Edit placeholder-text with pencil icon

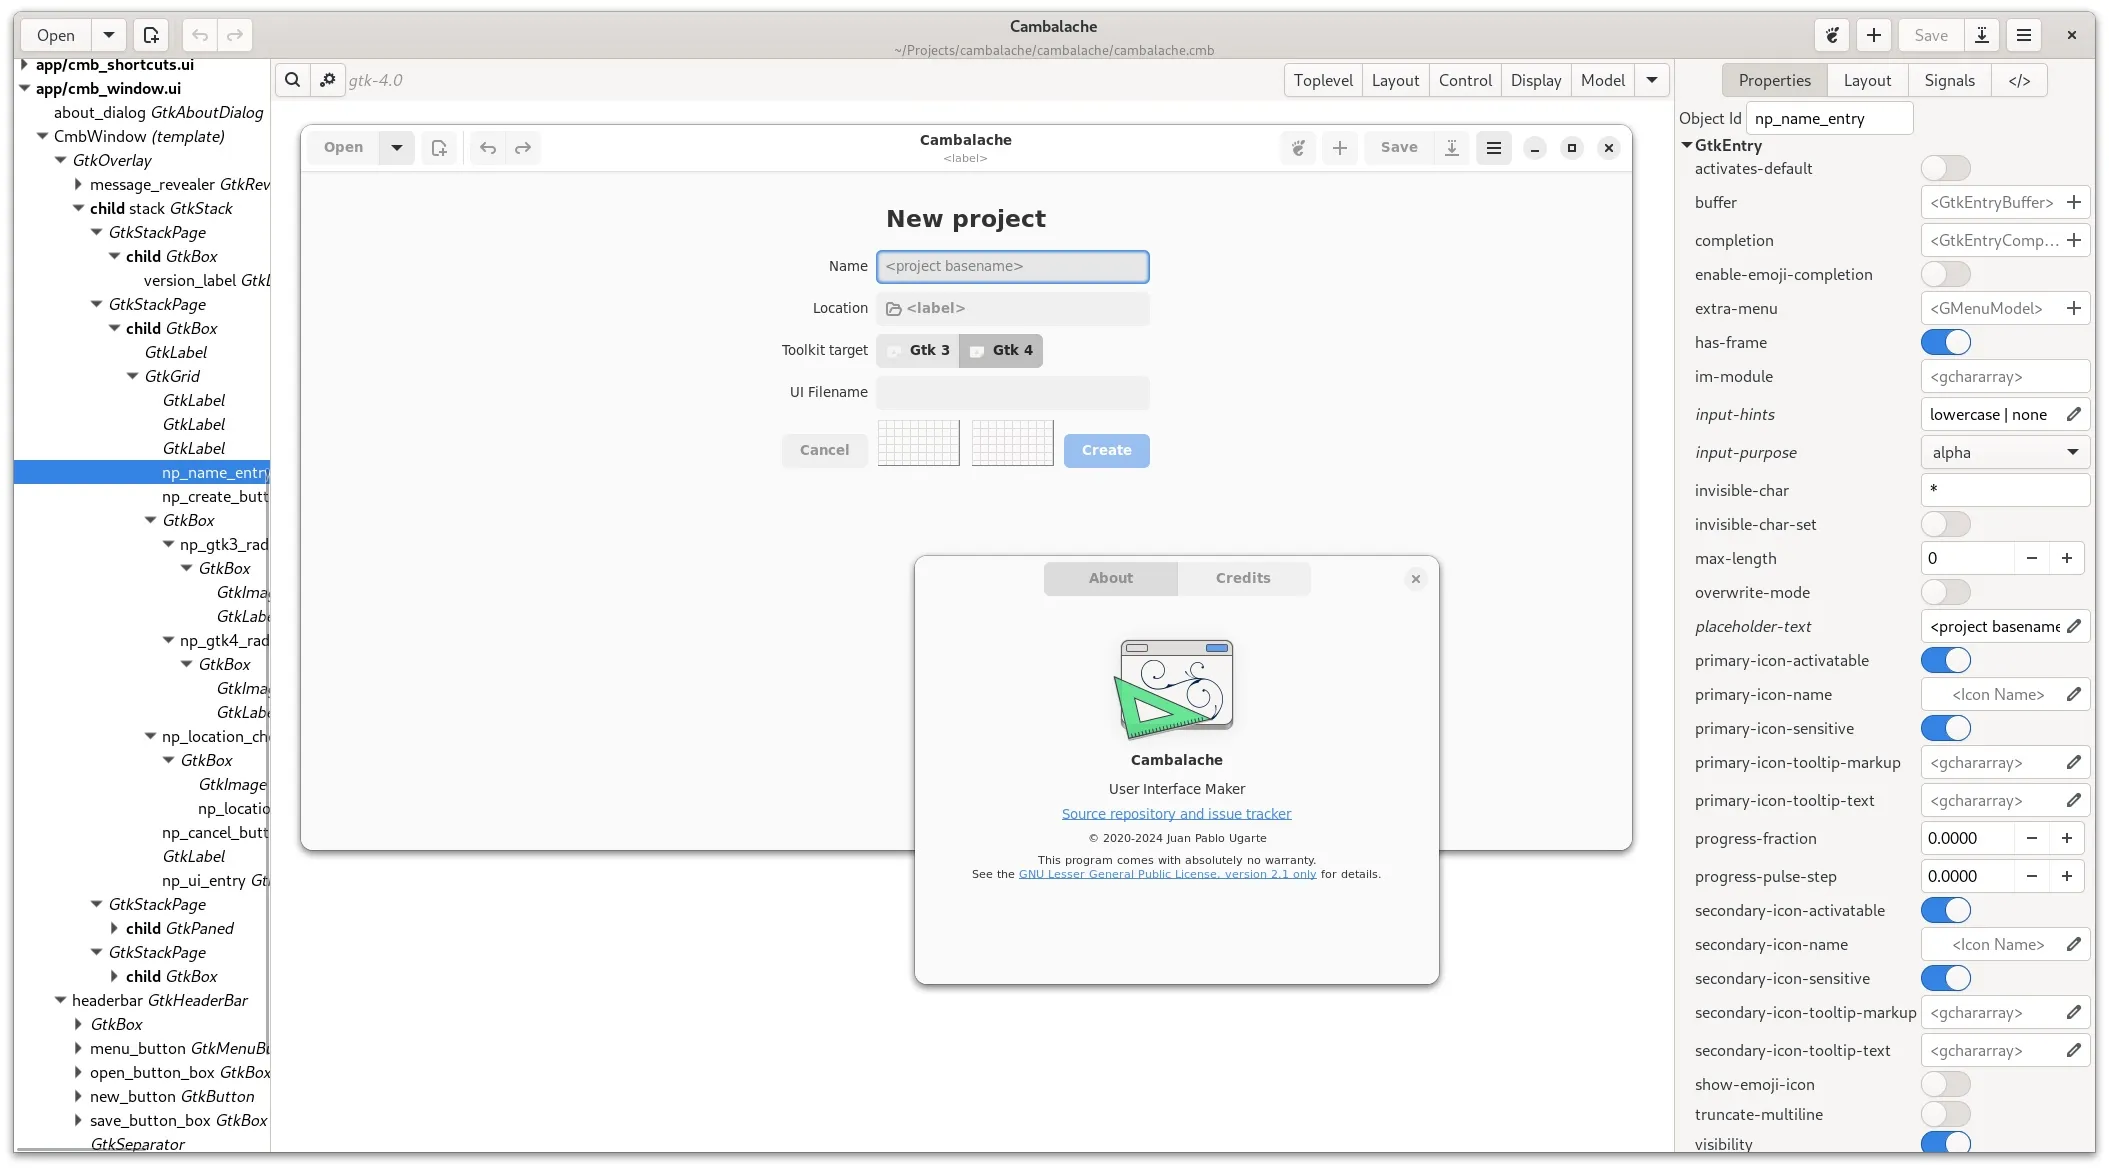pyautogui.click(x=2074, y=626)
